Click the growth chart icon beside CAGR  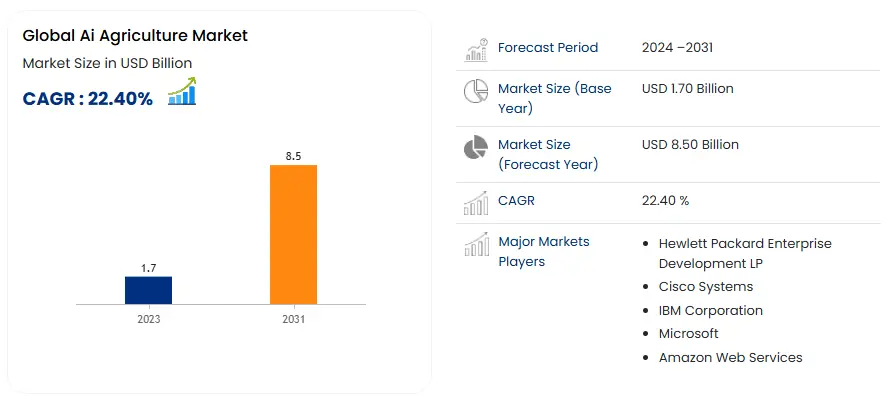tap(182, 91)
